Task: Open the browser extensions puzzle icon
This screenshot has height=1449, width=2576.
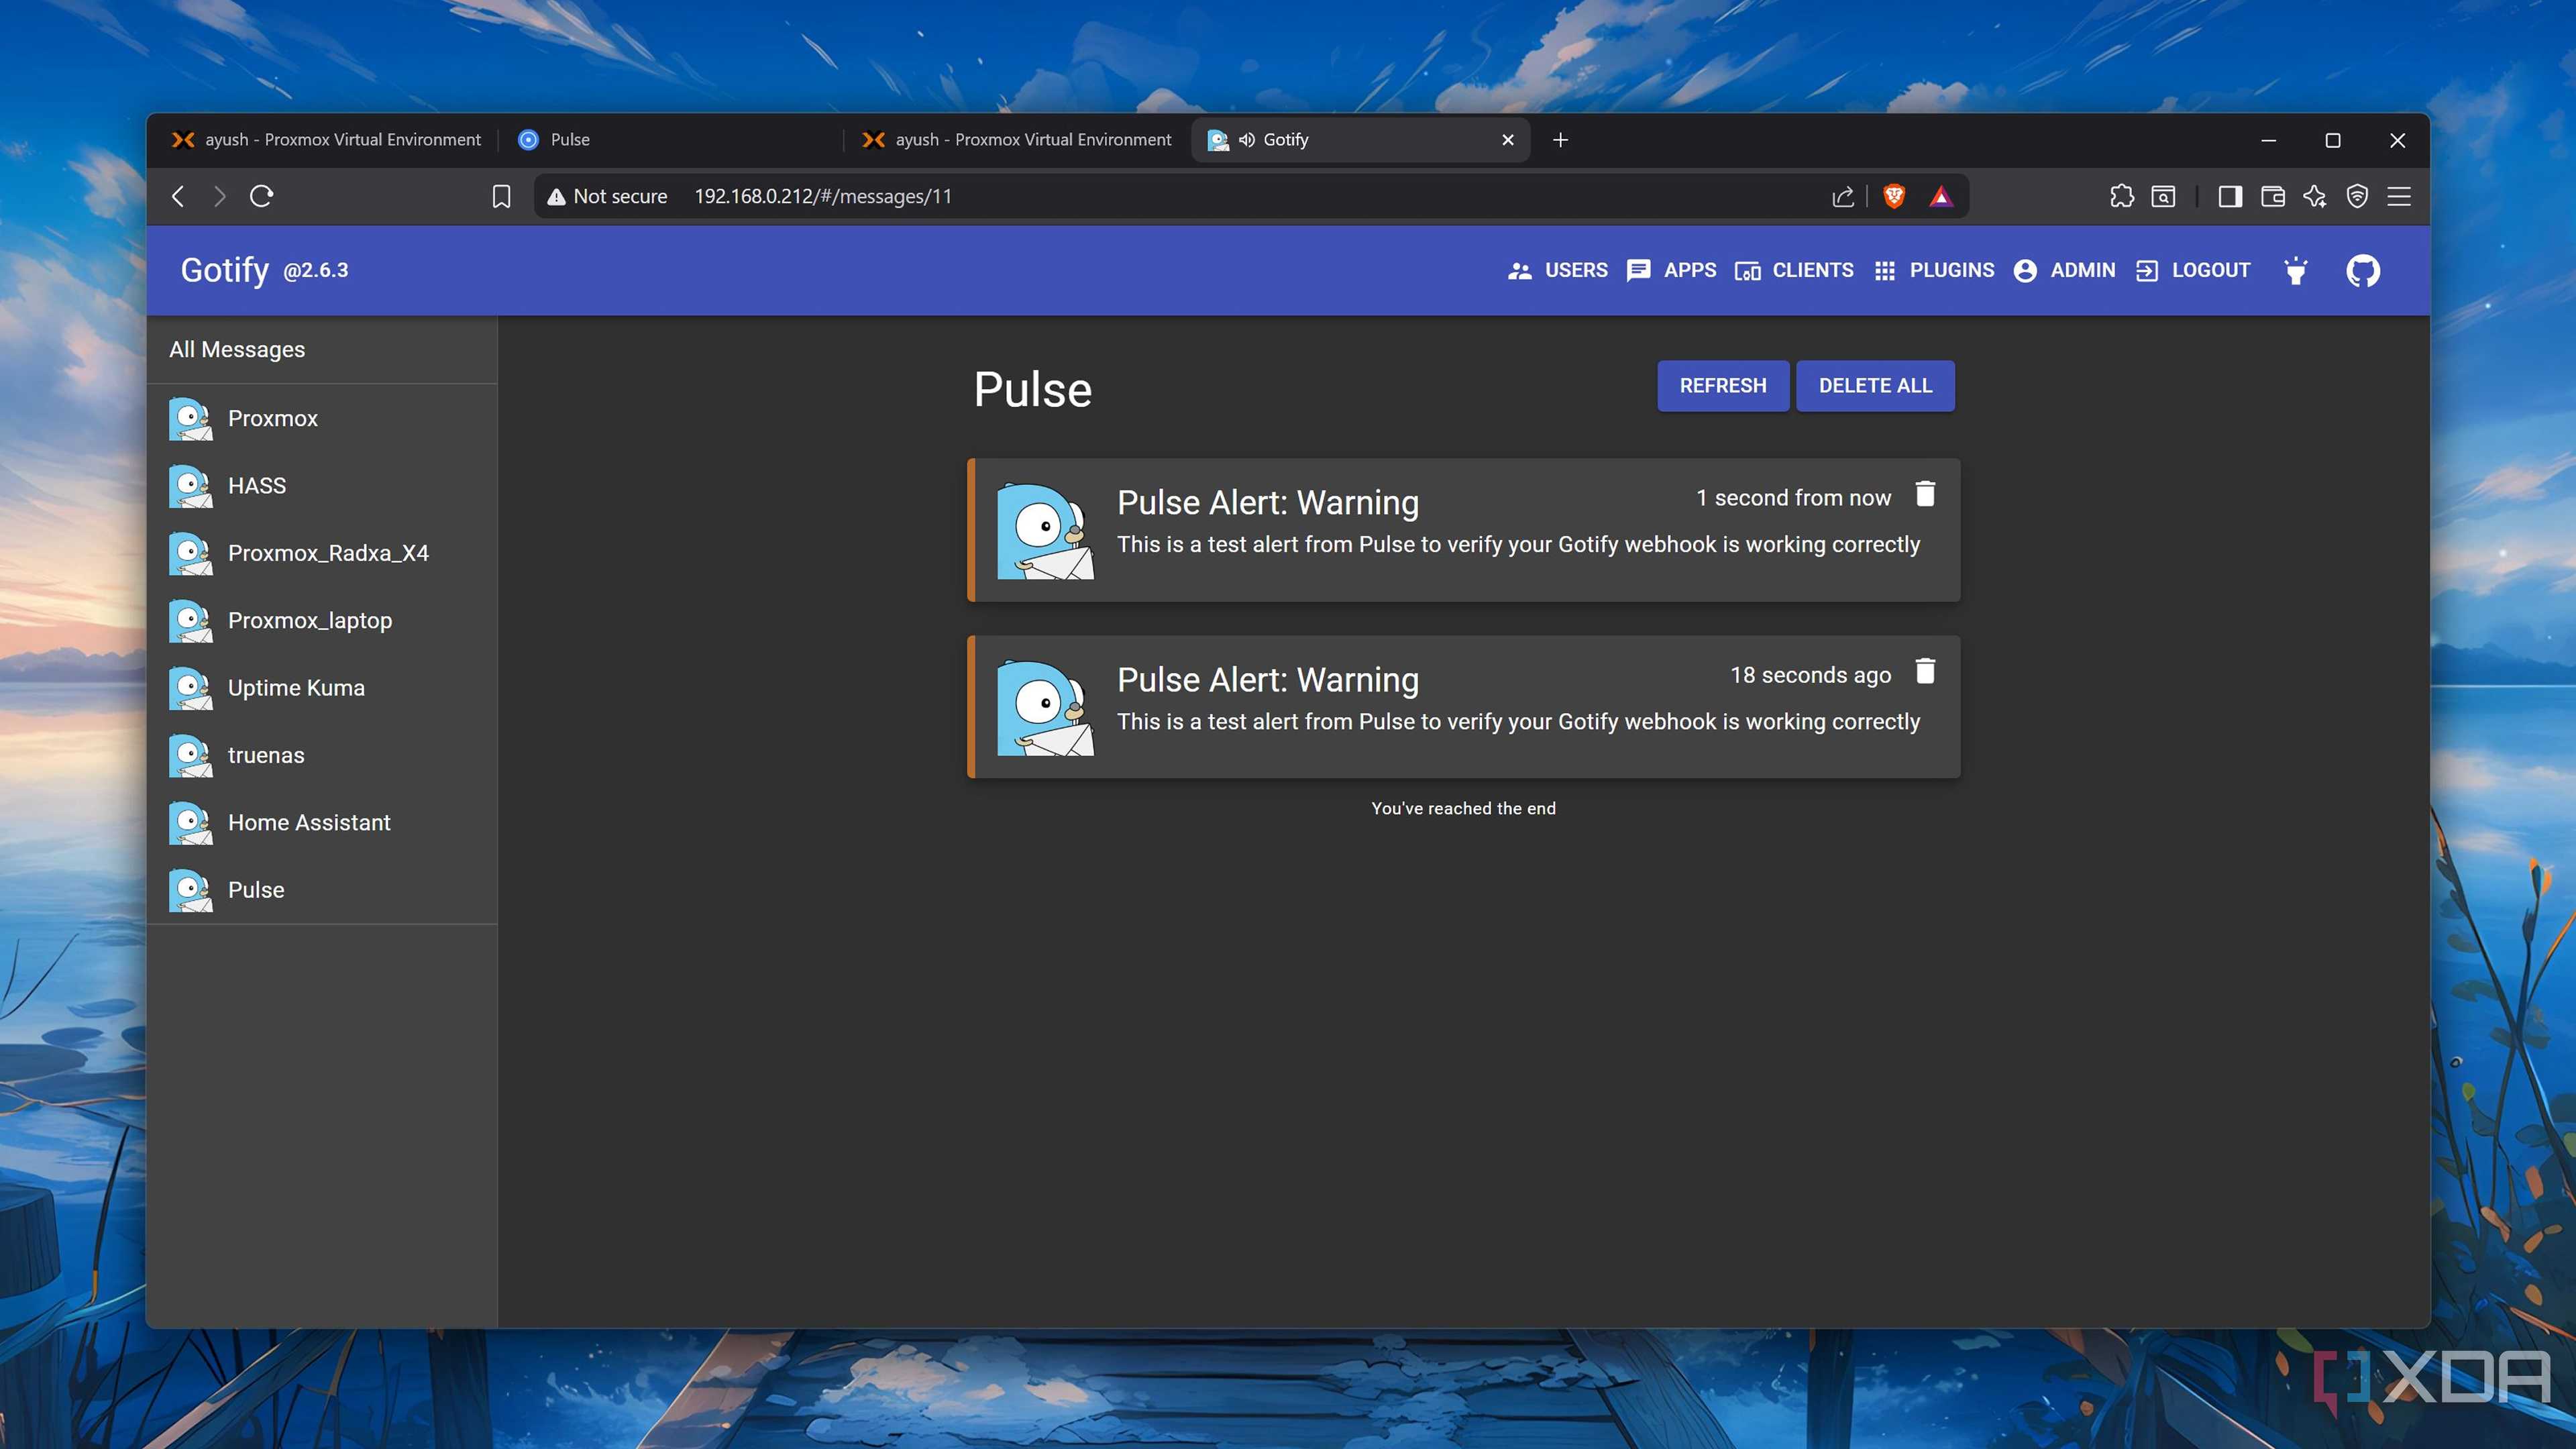Action: point(2122,196)
